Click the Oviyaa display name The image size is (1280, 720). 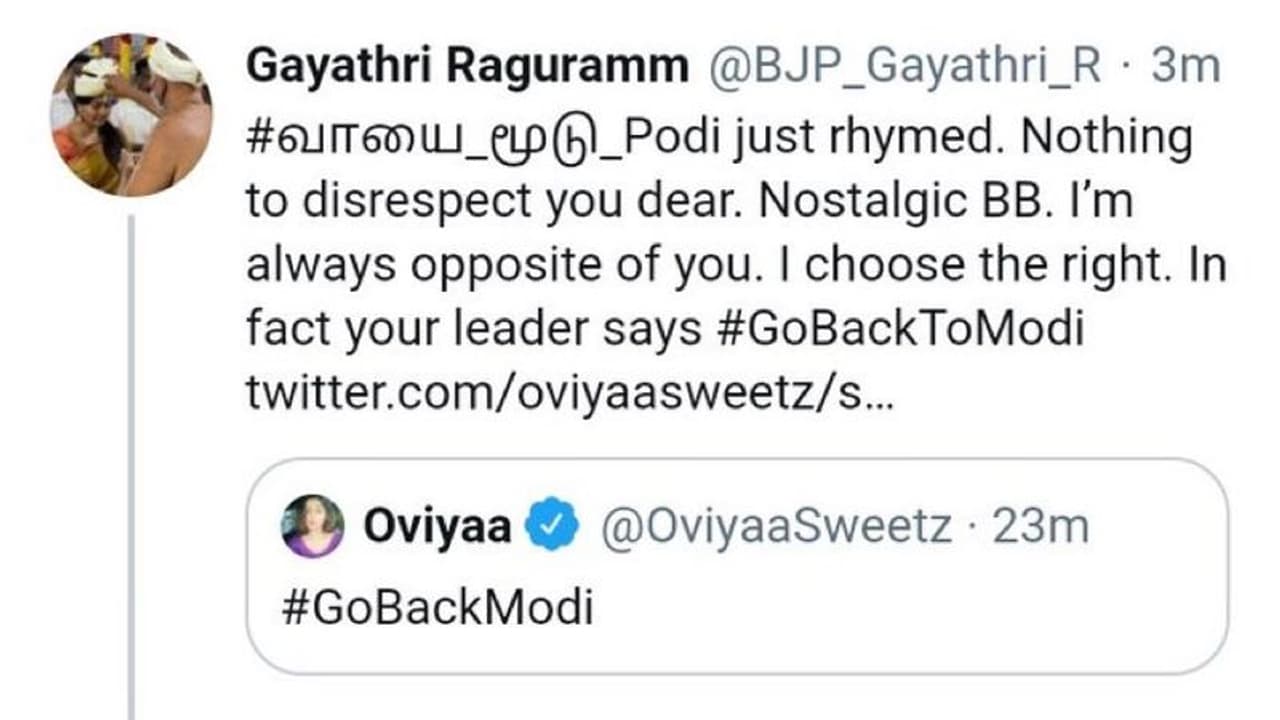pyautogui.click(x=437, y=526)
